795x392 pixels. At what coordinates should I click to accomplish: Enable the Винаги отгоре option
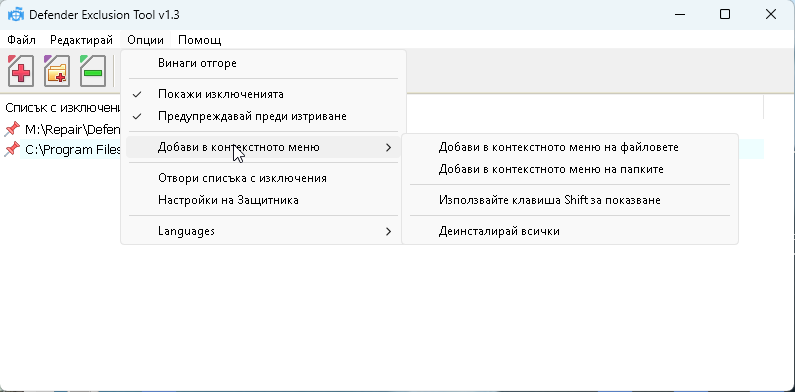coord(263,63)
